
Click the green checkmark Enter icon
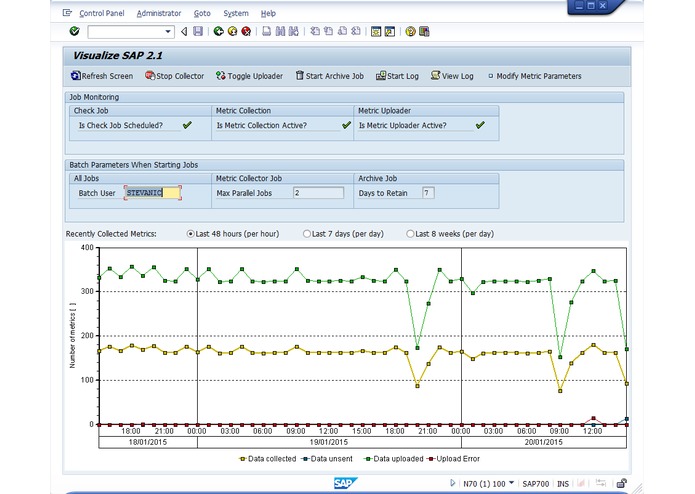coord(74,31)
